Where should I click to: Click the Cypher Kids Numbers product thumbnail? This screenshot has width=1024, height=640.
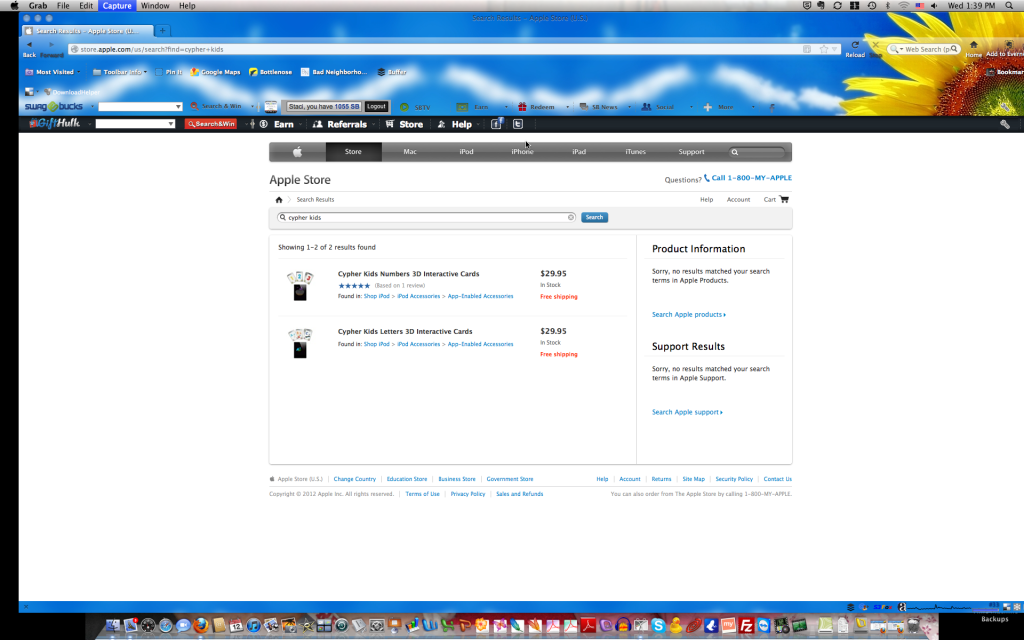point(300,285)
